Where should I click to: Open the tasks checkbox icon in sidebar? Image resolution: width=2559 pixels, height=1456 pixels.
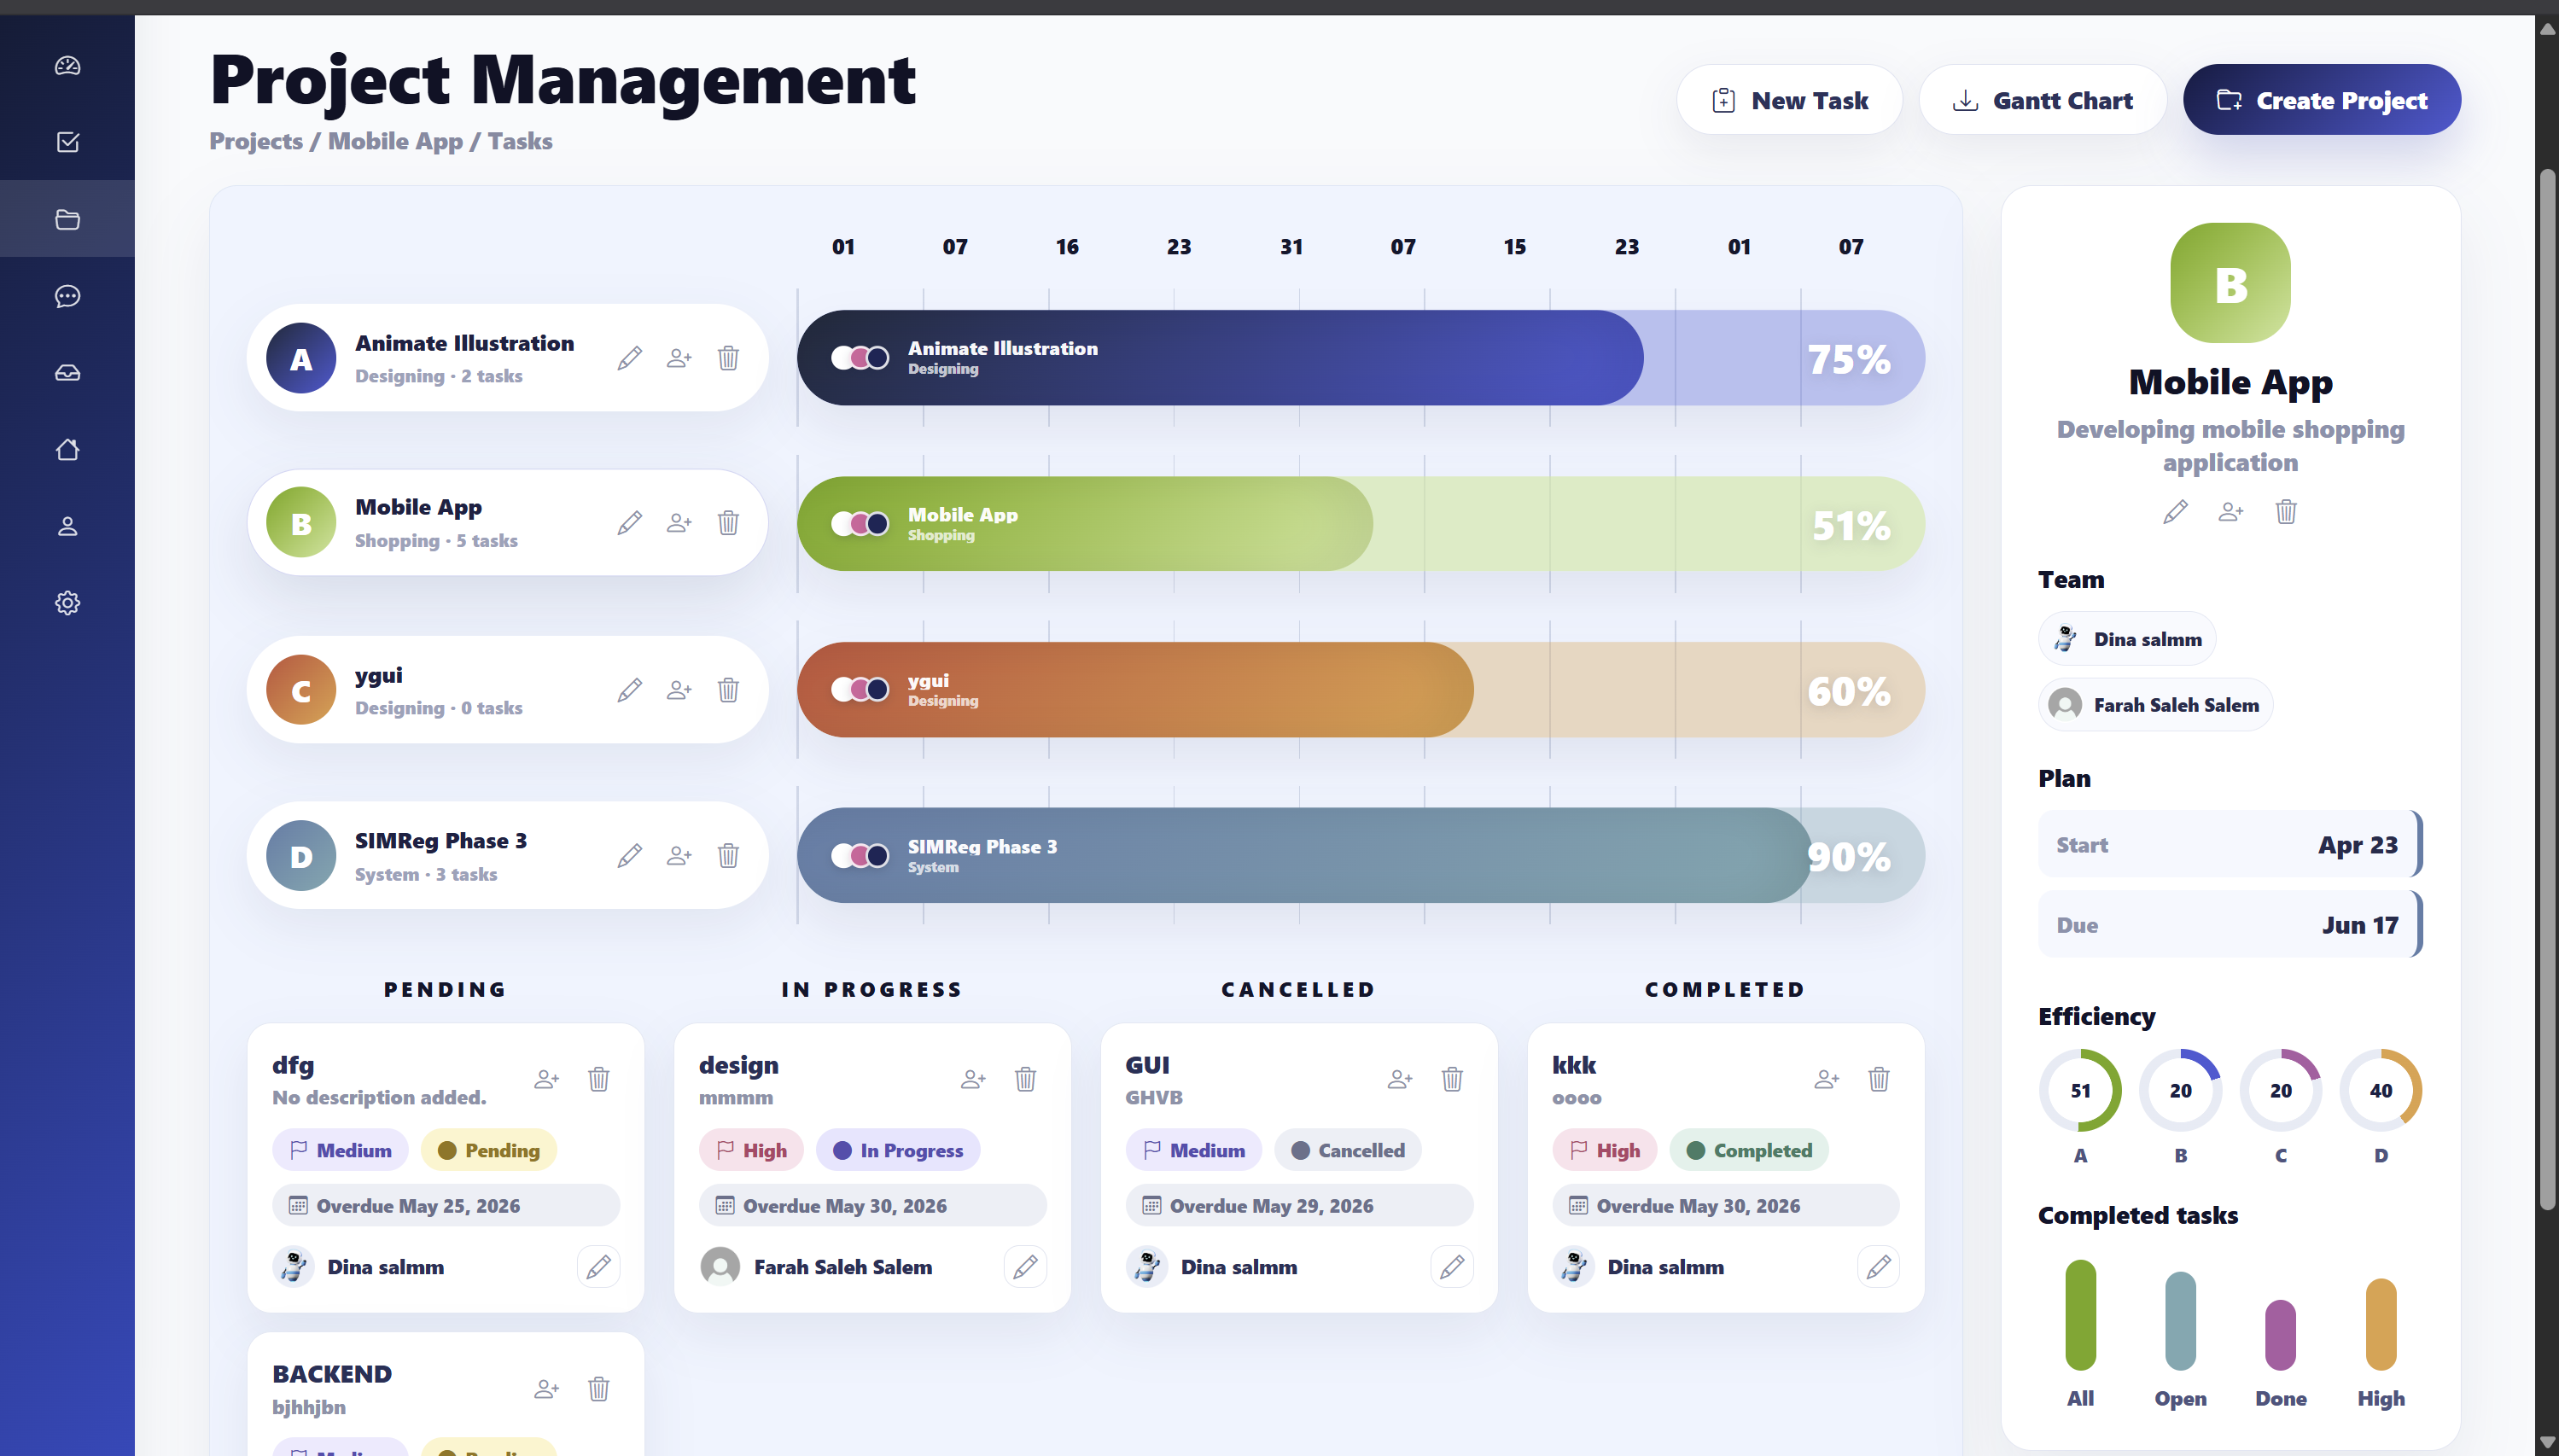coord(67,142)
